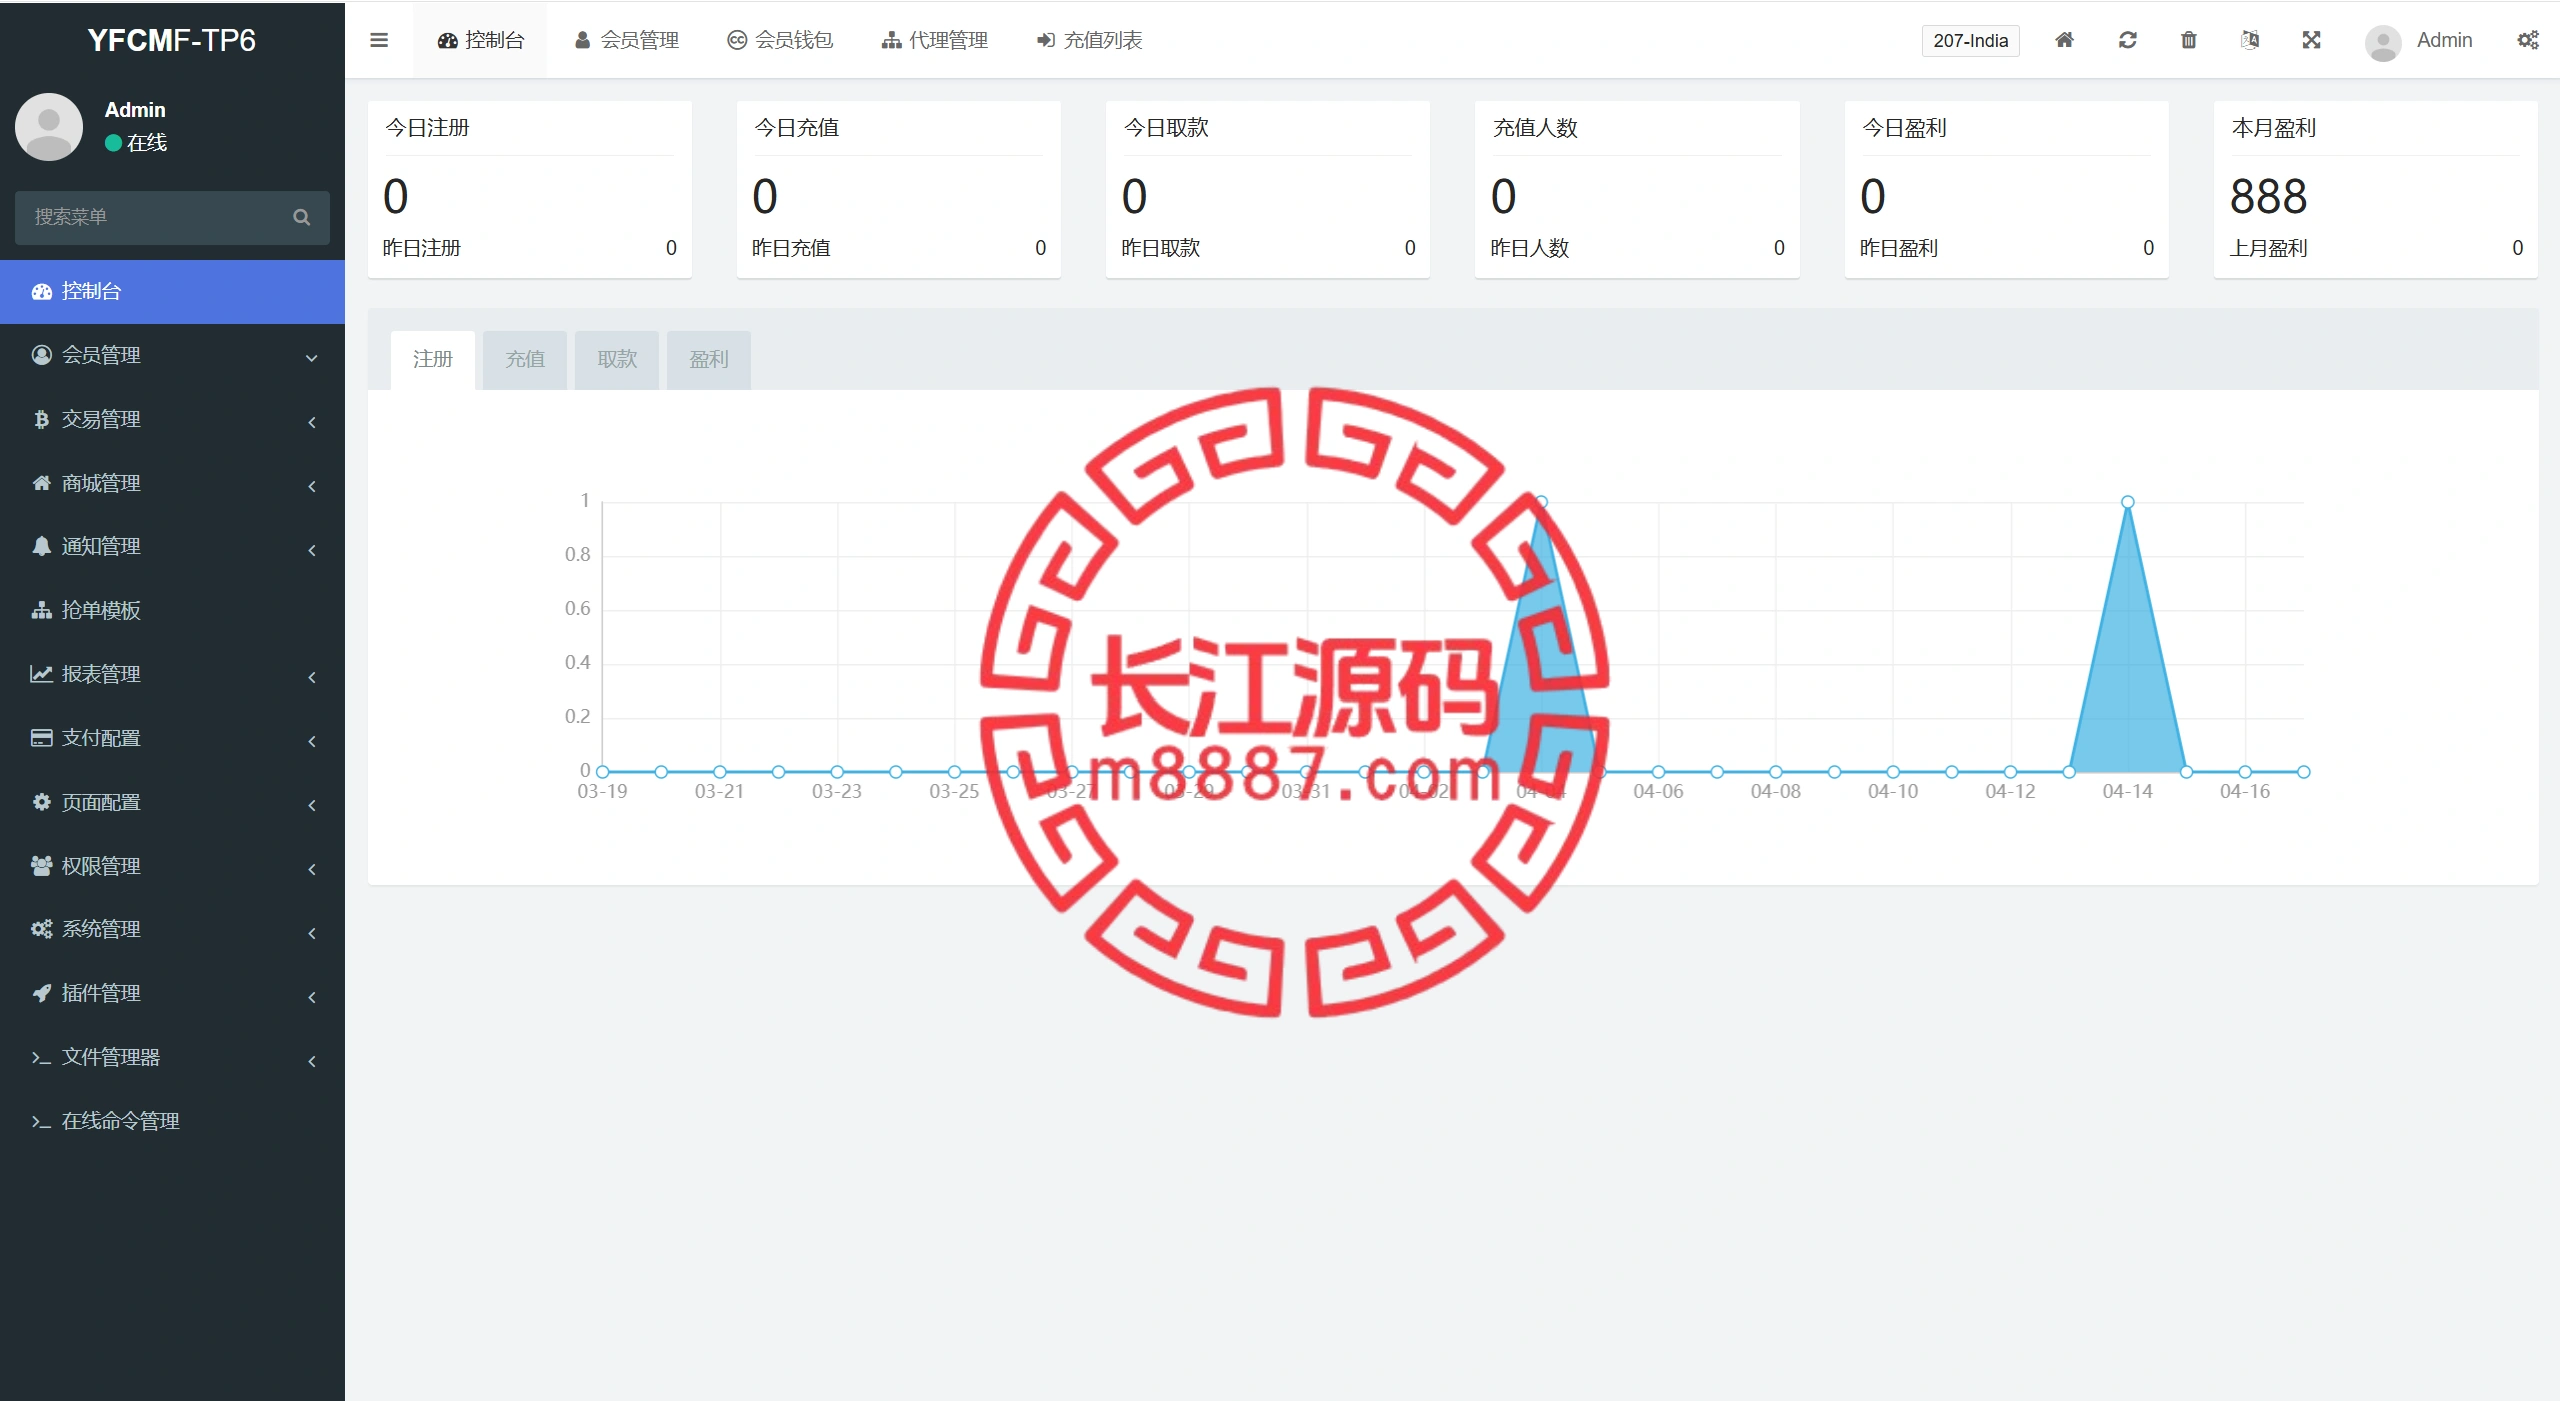Click the refresh icon in top bar
This screenshot has width=2560, height=1401.
point(2128,40)
